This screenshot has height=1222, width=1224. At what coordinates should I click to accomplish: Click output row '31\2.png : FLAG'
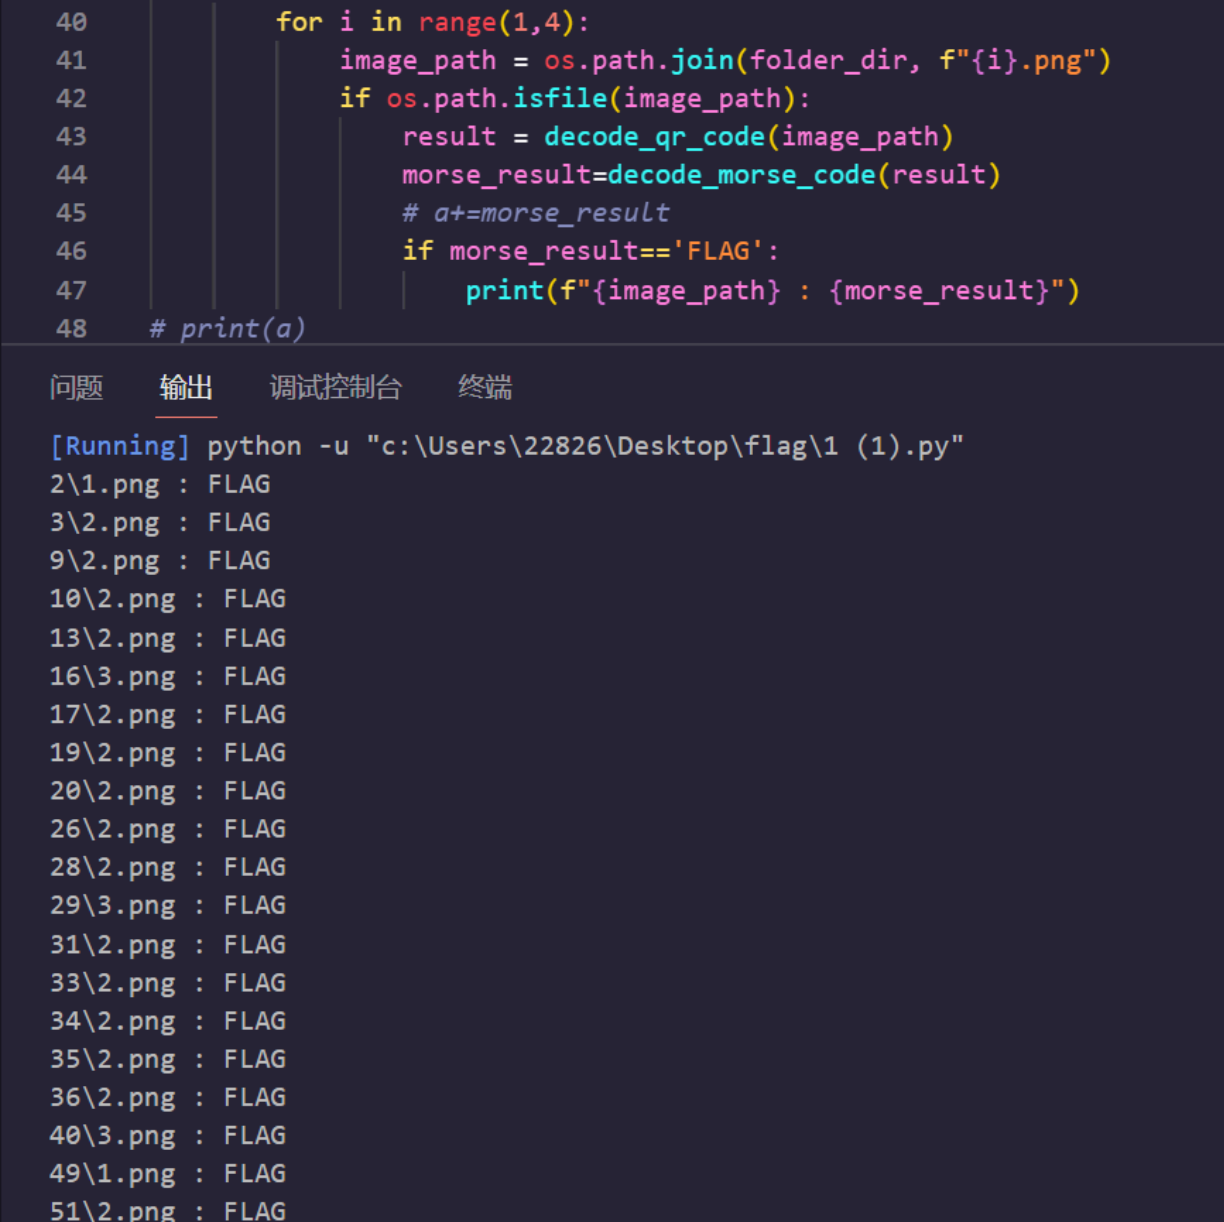pos(168,944)
